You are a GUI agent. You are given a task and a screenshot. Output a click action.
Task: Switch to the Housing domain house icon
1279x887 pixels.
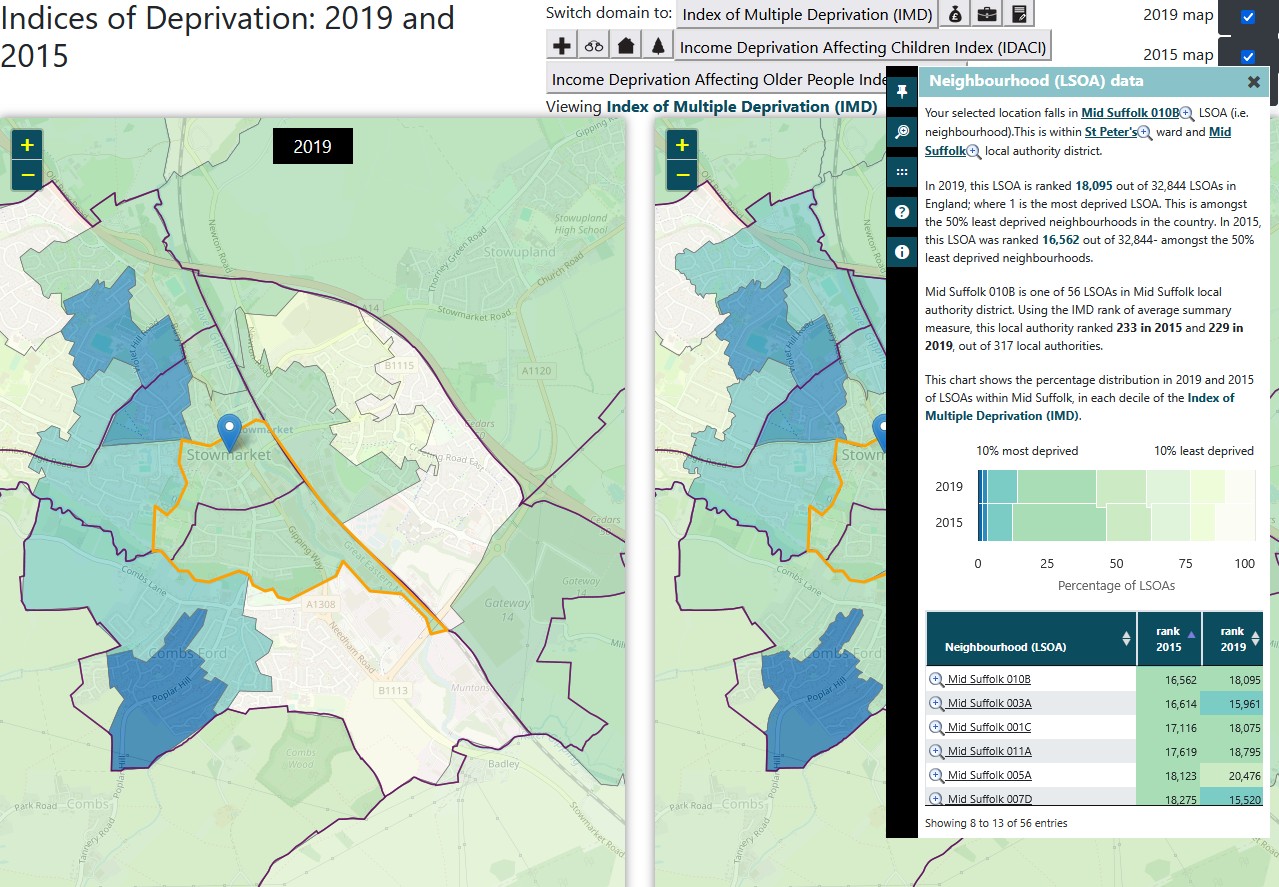tap(626, 46)
